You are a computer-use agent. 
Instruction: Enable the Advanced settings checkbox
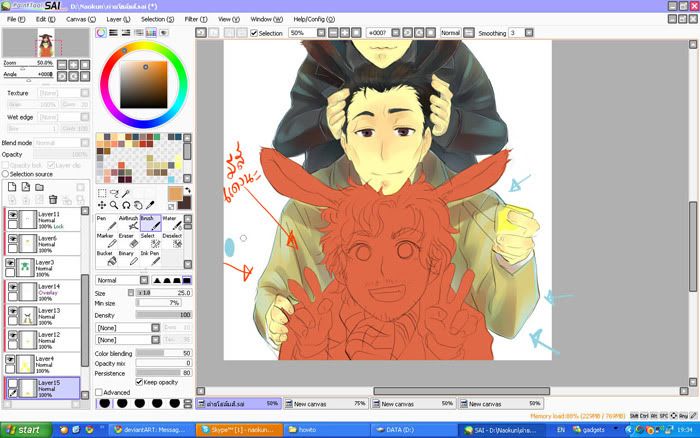[99, 393]
